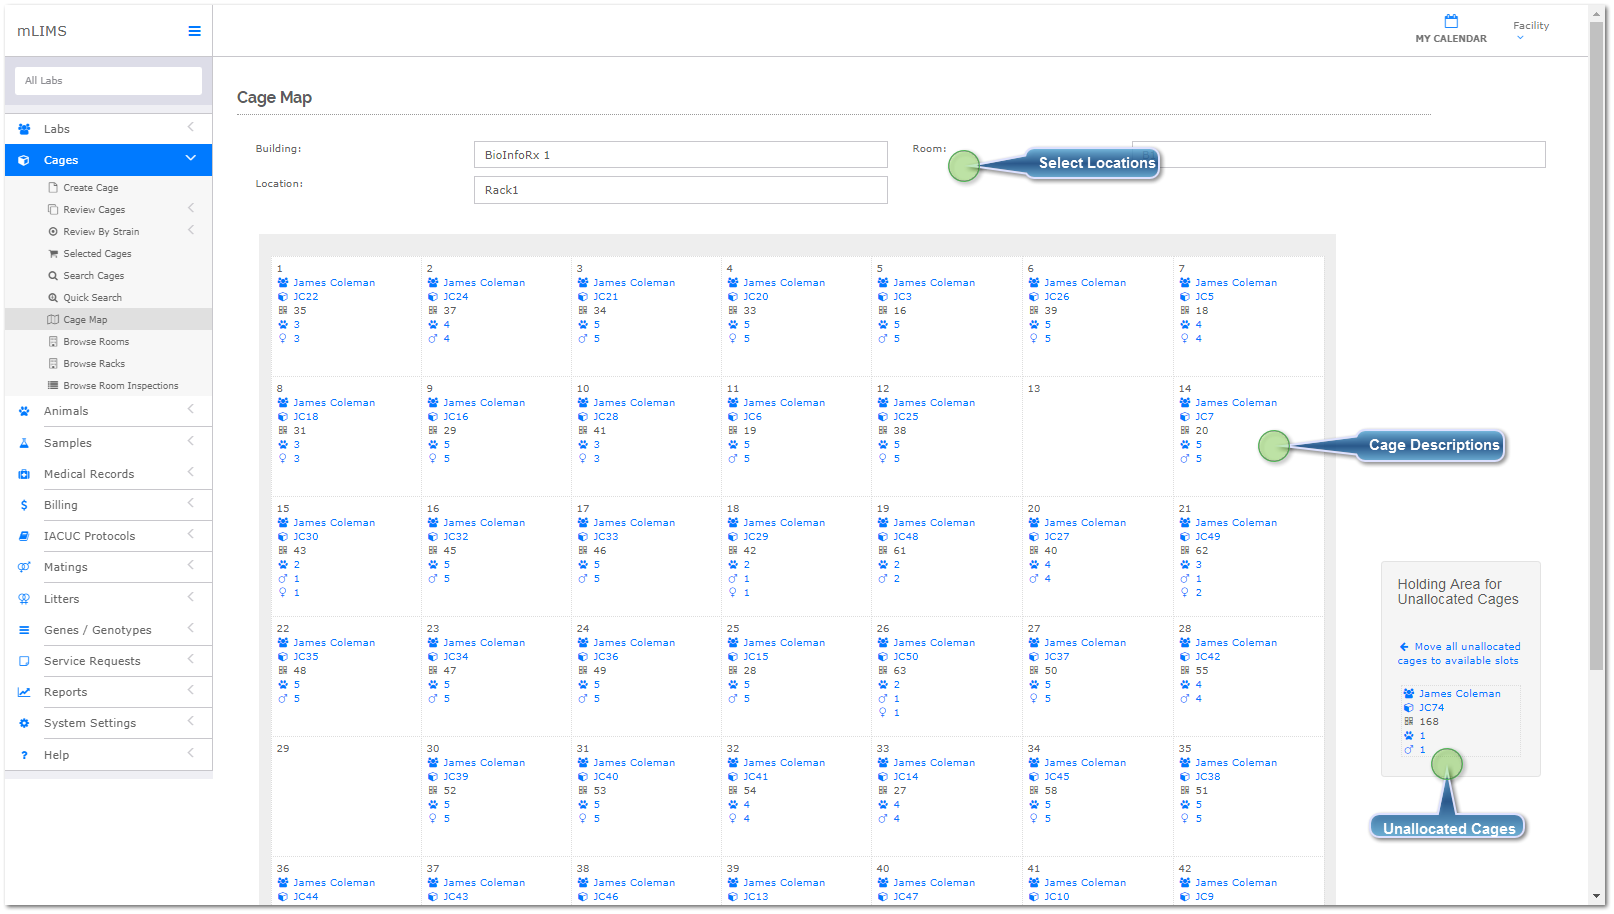
Task: Open Quick Search submenu item
Action: pyautogui.click(x=92, y=298)
